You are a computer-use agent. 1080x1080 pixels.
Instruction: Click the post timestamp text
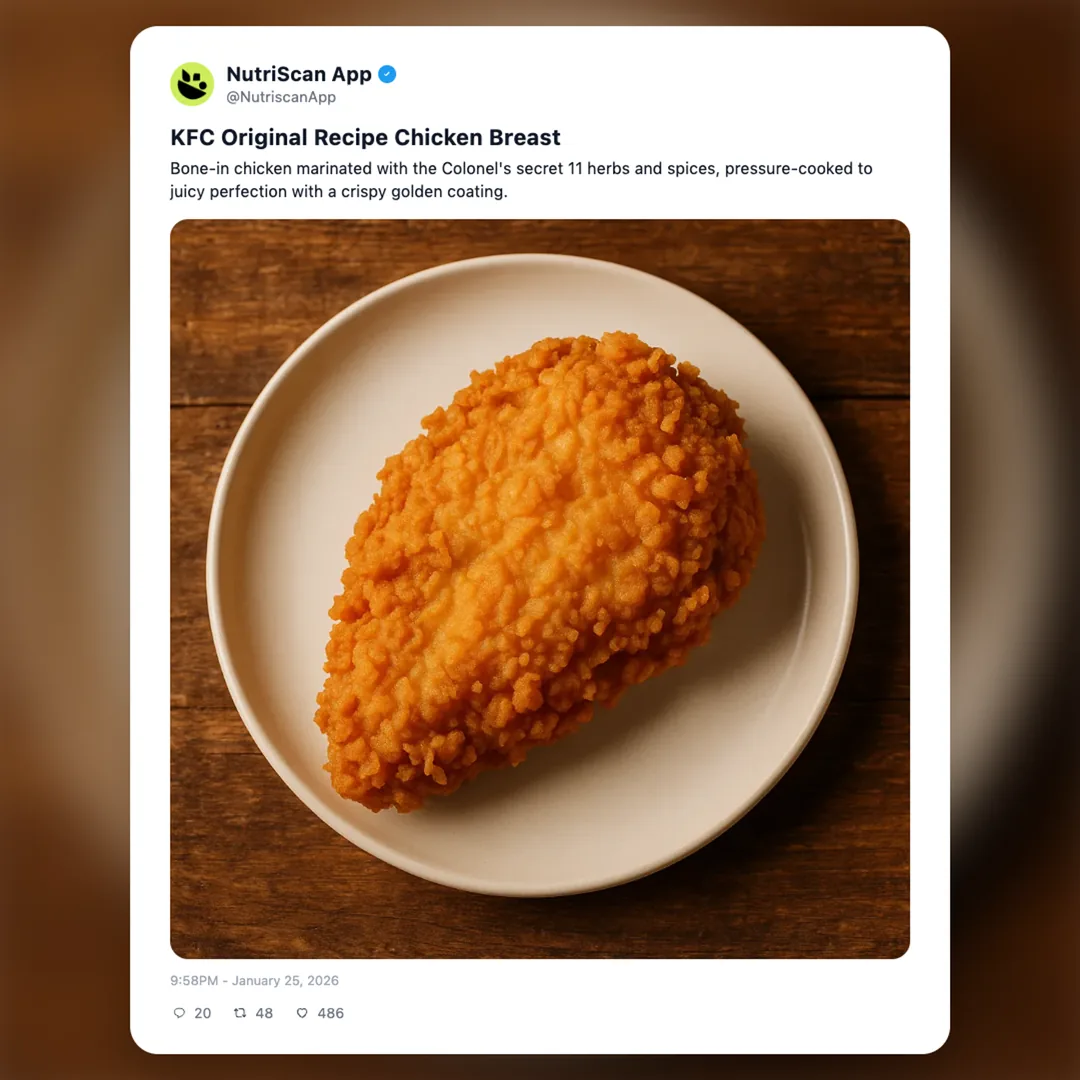tap(254, 980)
